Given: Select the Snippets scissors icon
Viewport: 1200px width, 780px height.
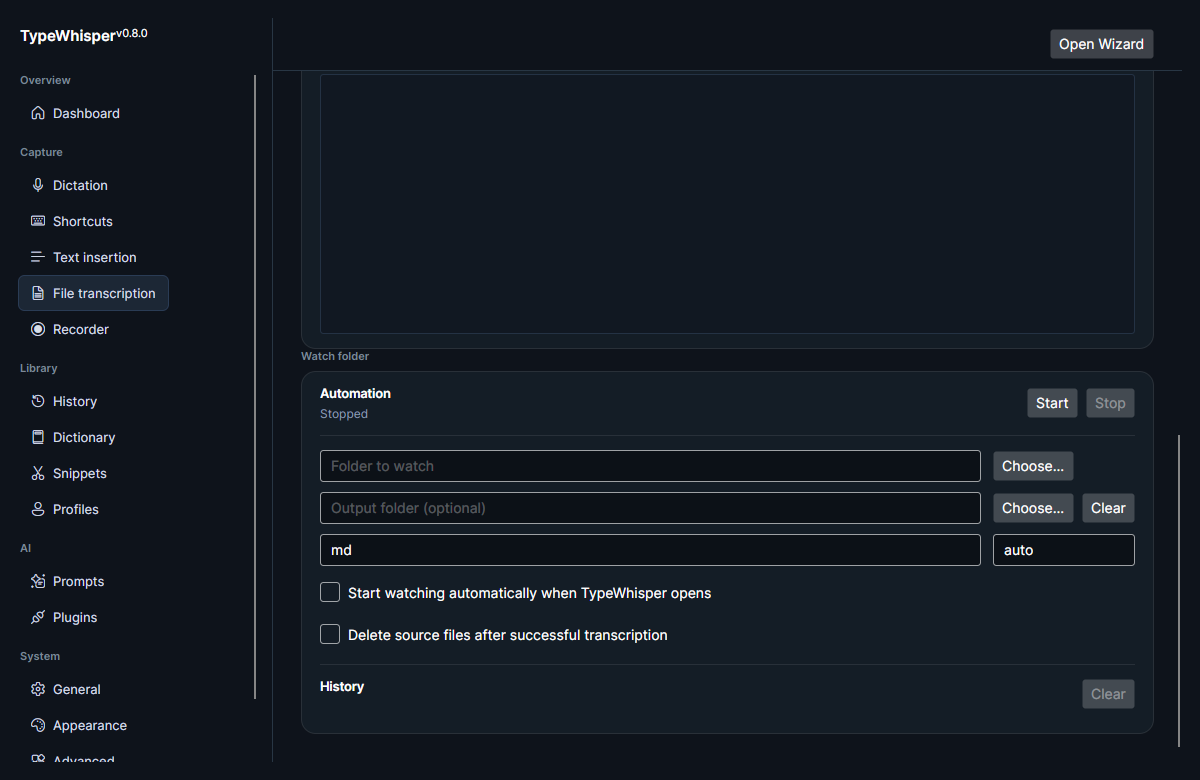Looking at the screenshot, I should coord(38,473).
